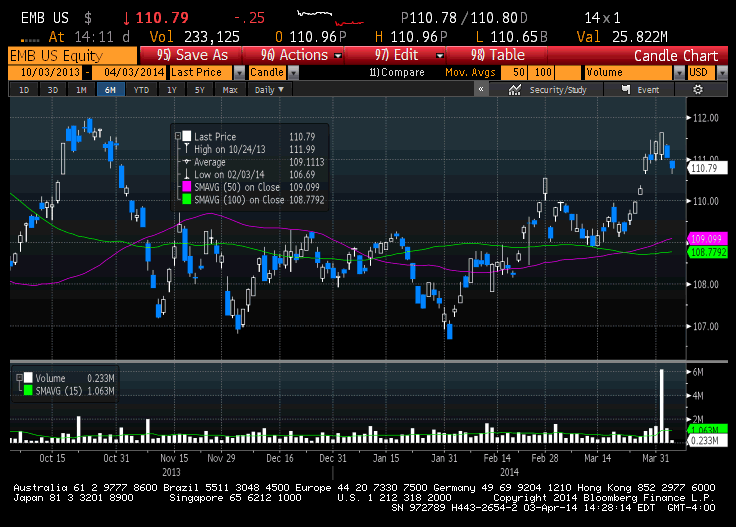Click the Vol 233,125 header value
The width and height of the screenshot is (736, 527).
(x=194, y=37)
